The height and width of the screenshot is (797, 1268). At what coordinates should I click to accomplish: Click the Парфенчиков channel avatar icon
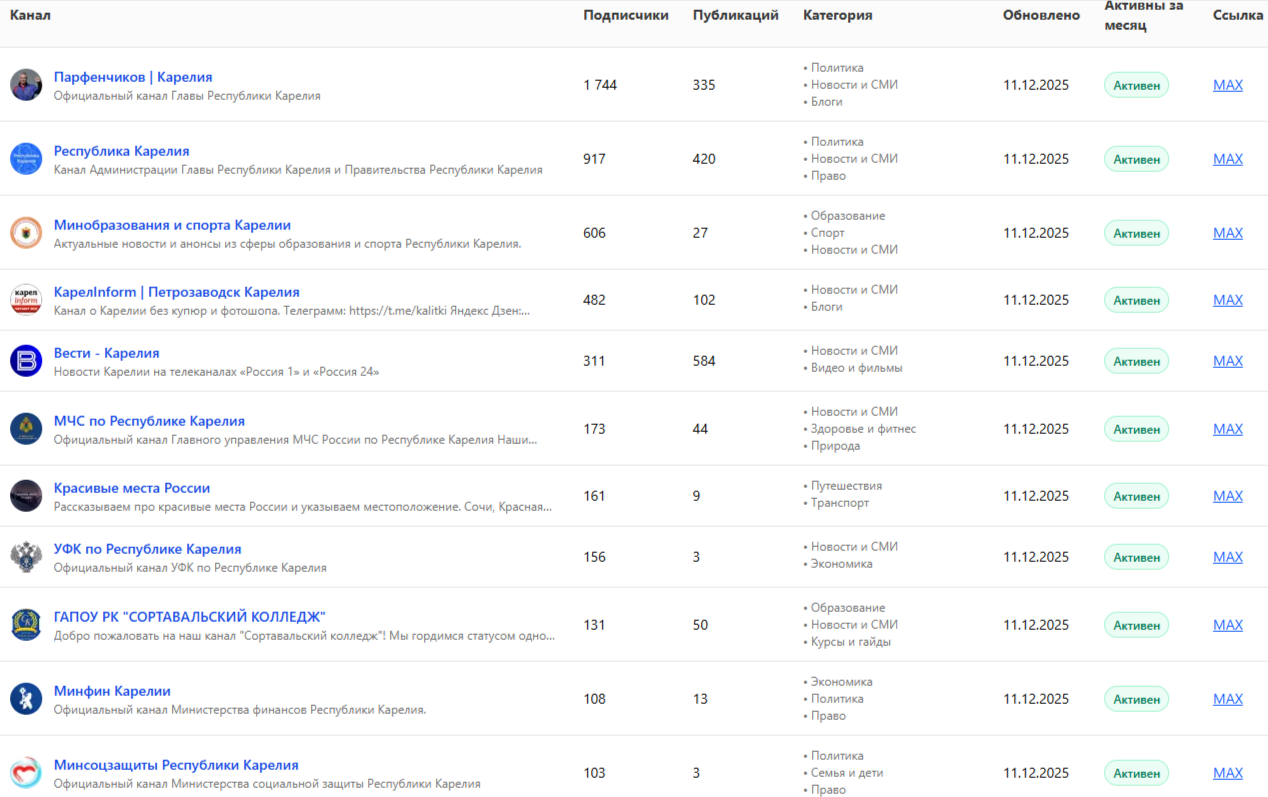(26, 85)
